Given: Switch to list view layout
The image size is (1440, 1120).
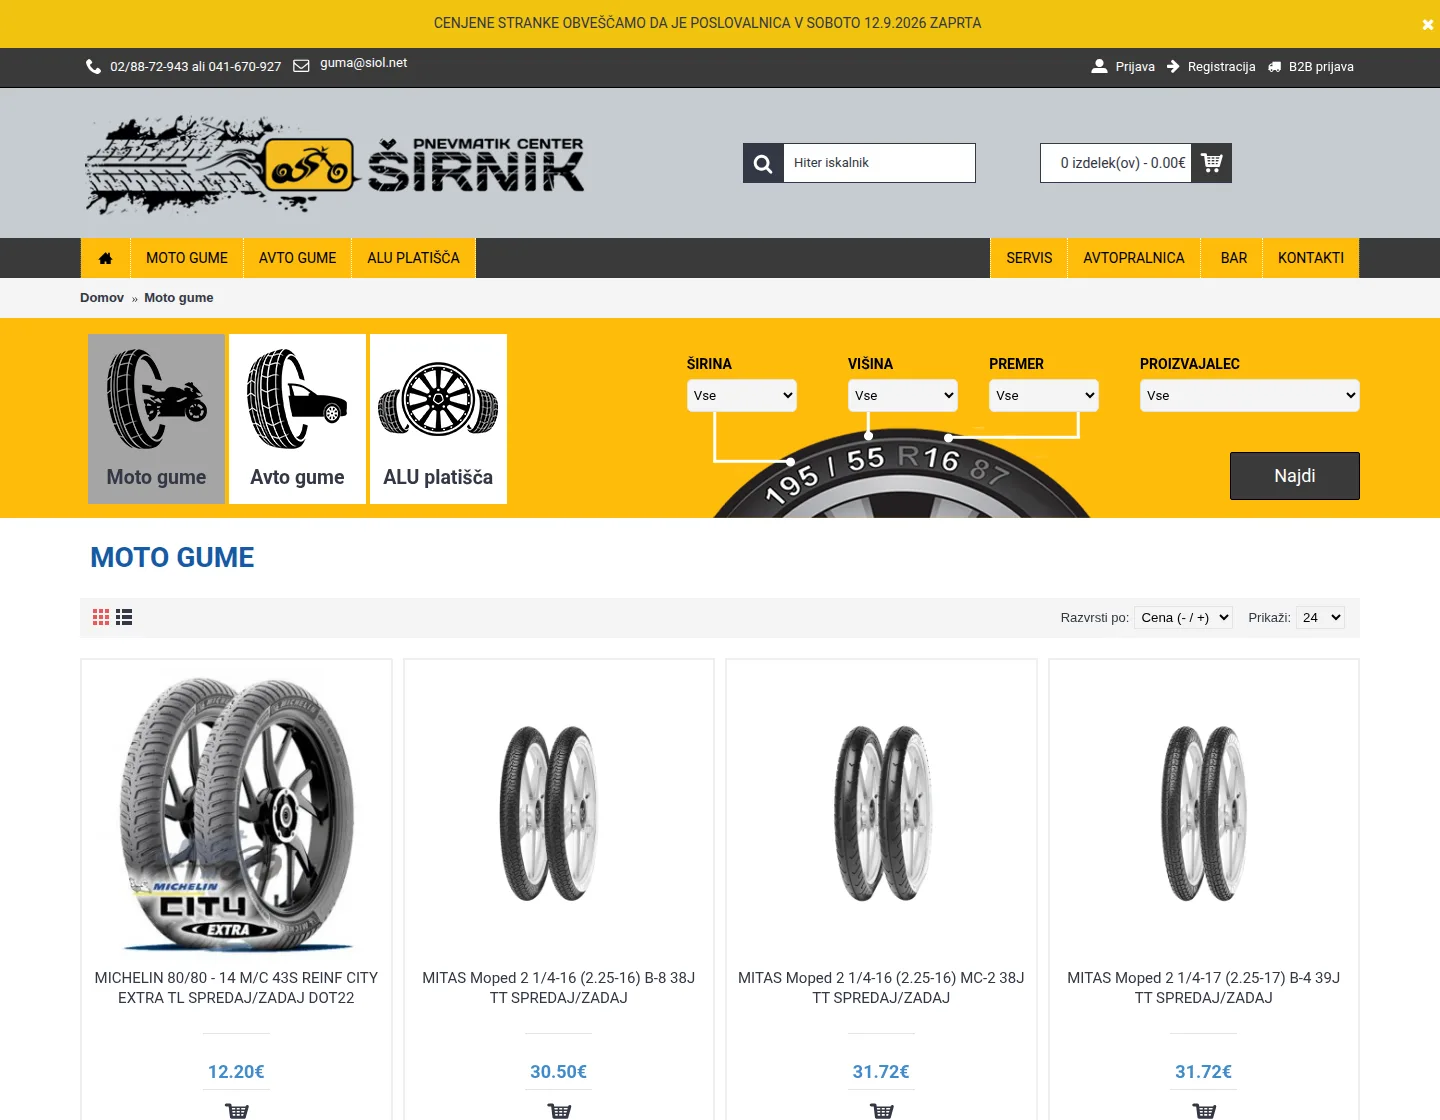Looking at the screenshot, I should [124, 617].
